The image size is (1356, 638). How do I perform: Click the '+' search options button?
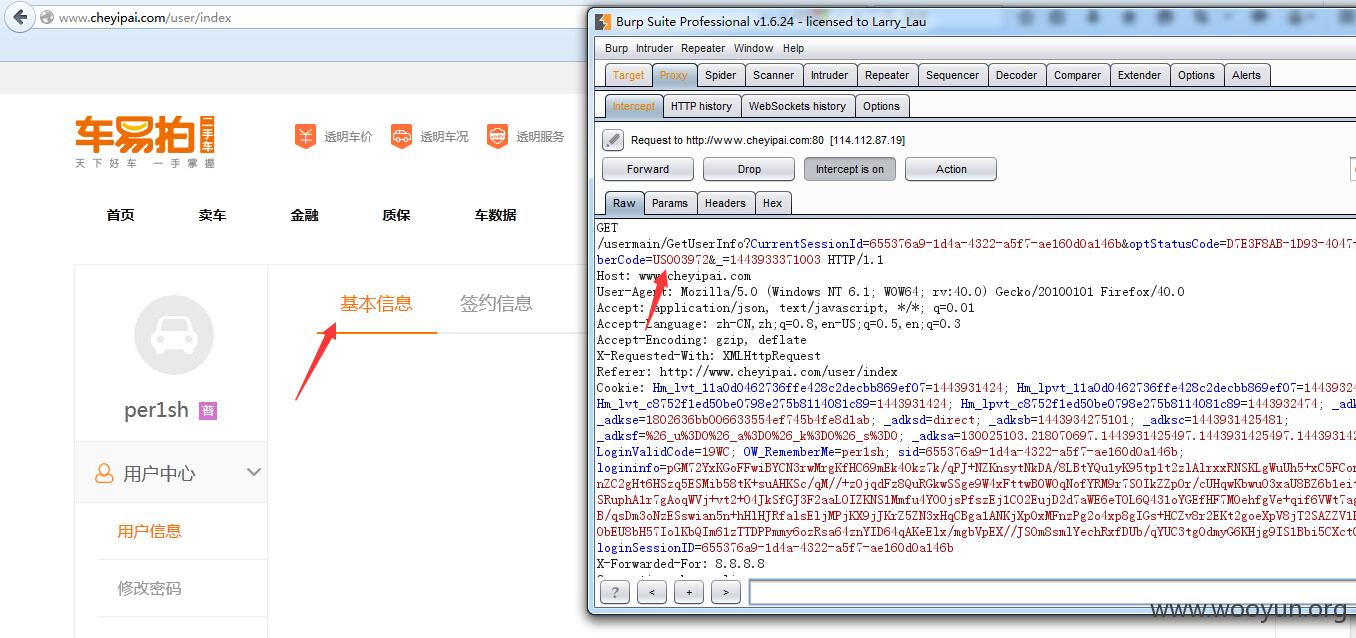689,592
